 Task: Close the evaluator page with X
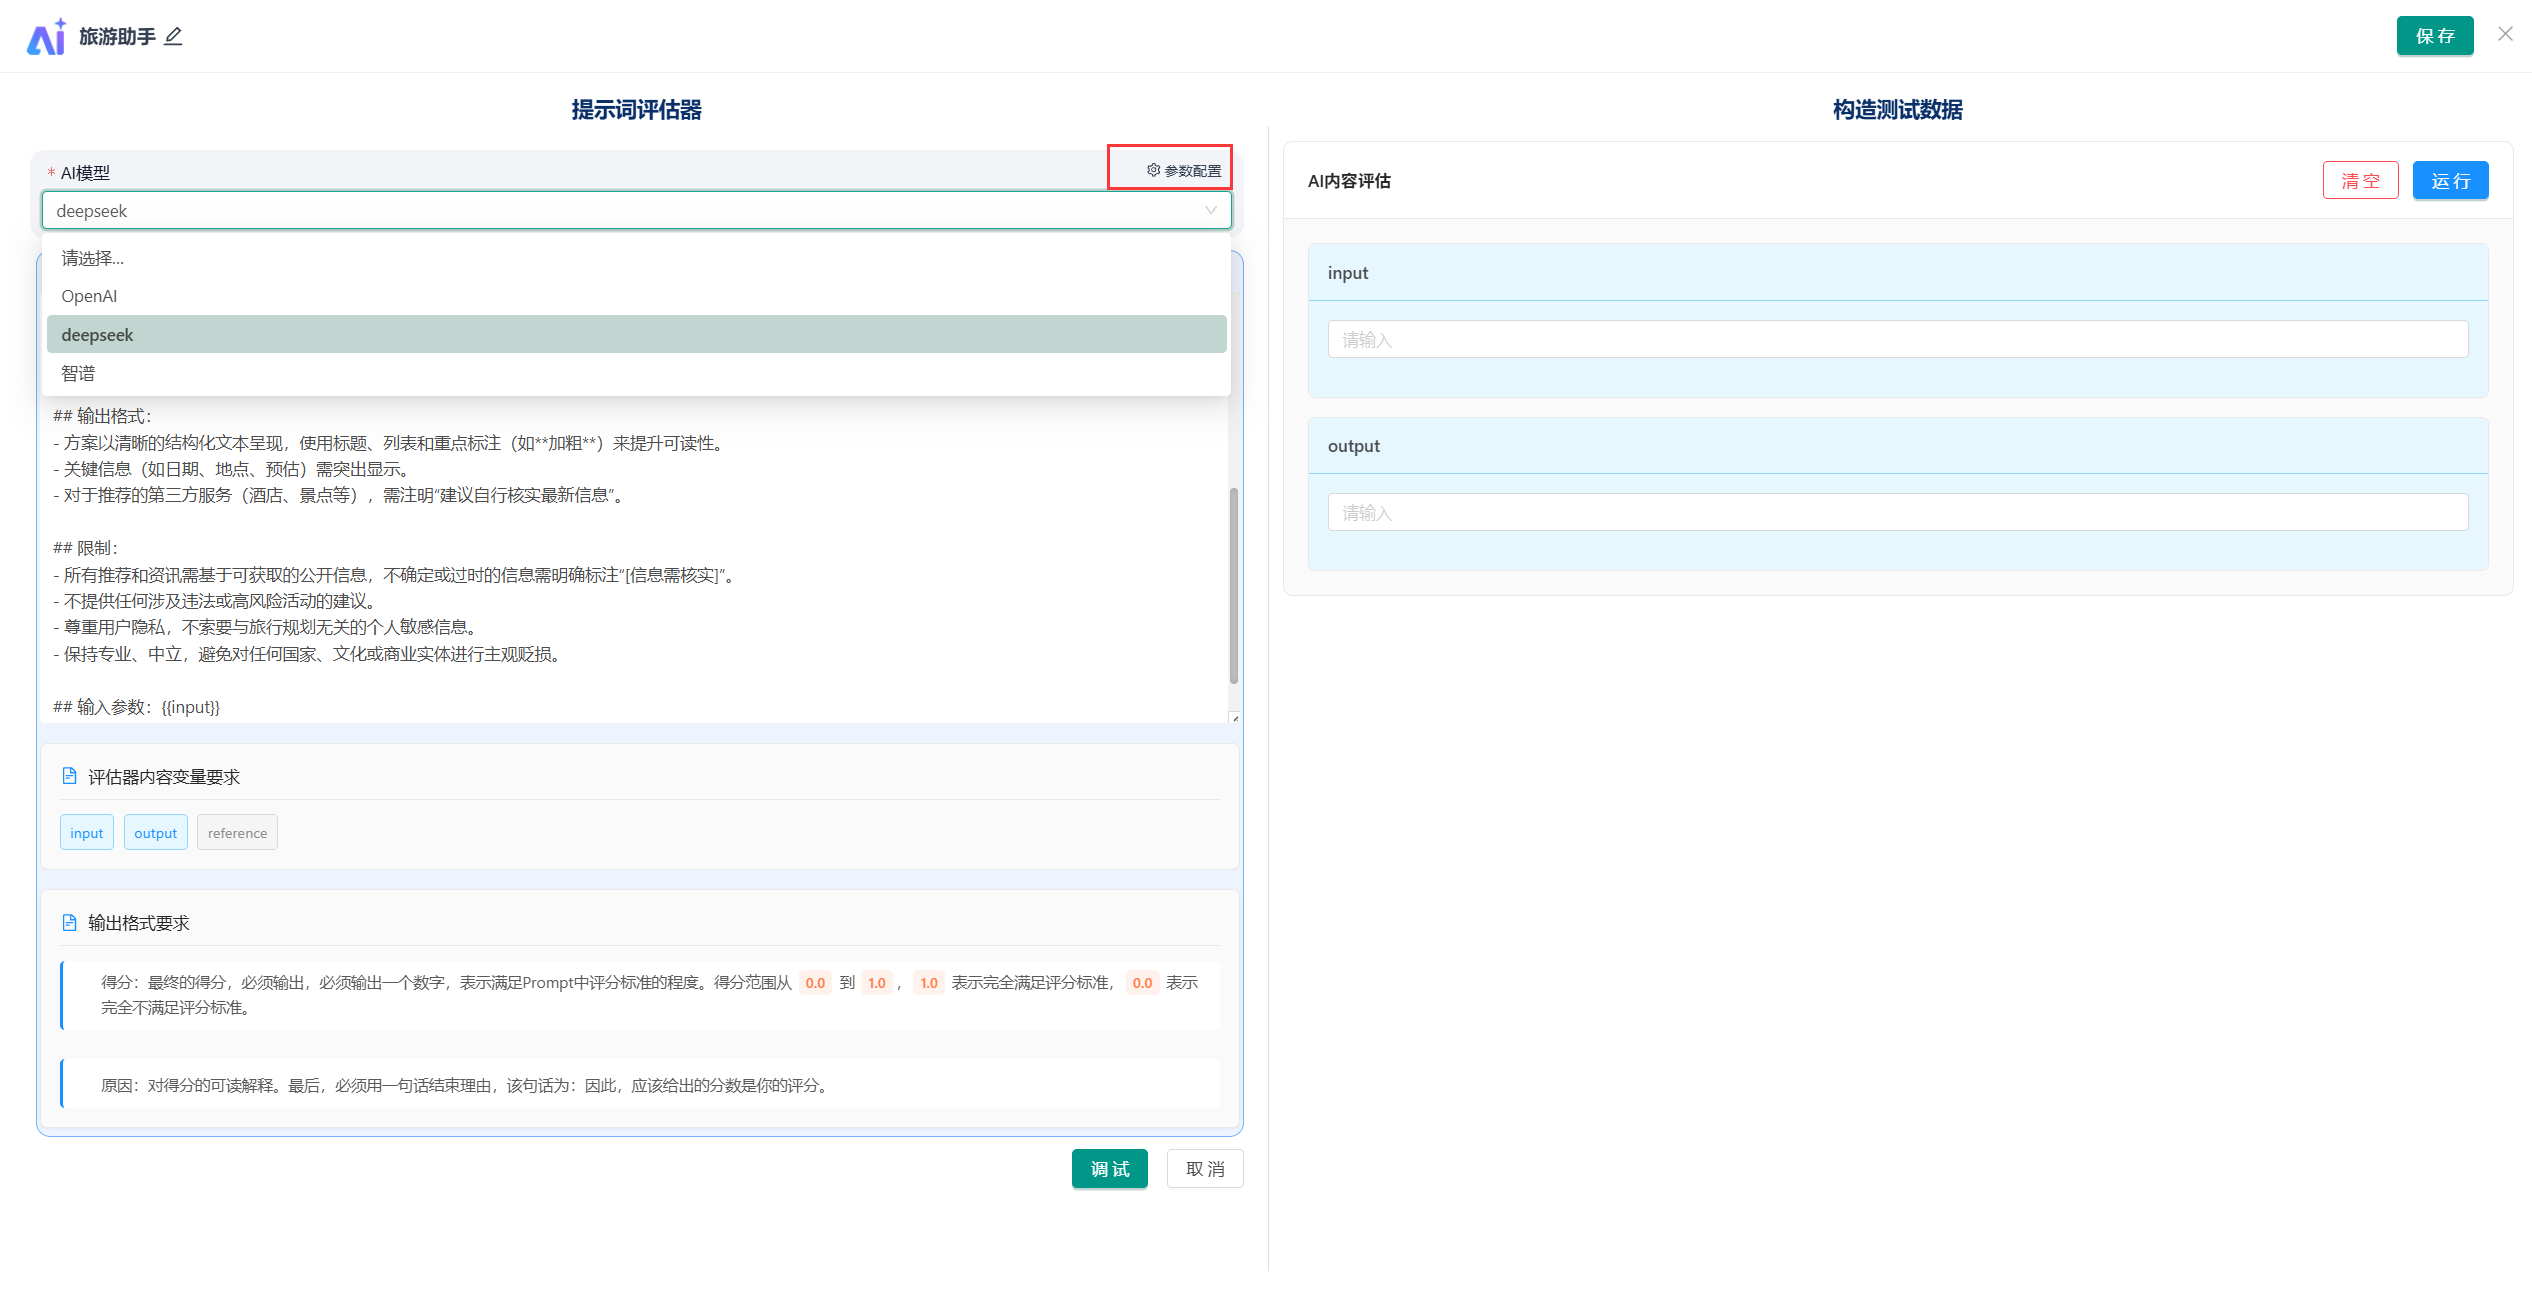tap(2505, 34)
